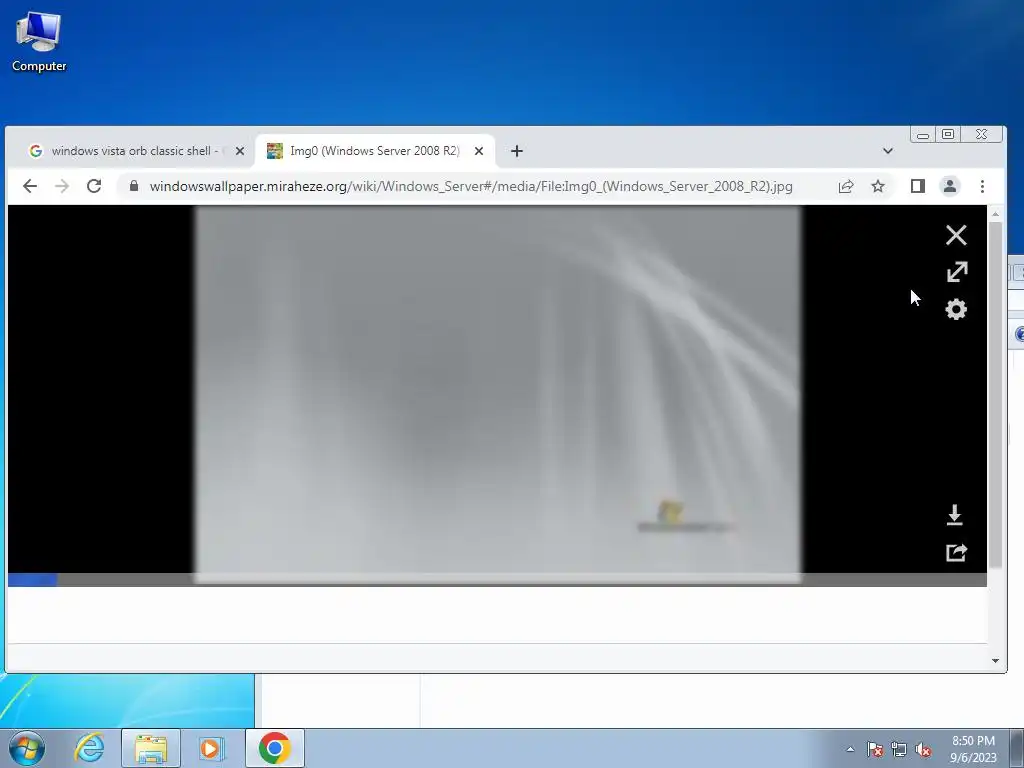
Task: Minimize the Chrome window
Action: [923, 135]
